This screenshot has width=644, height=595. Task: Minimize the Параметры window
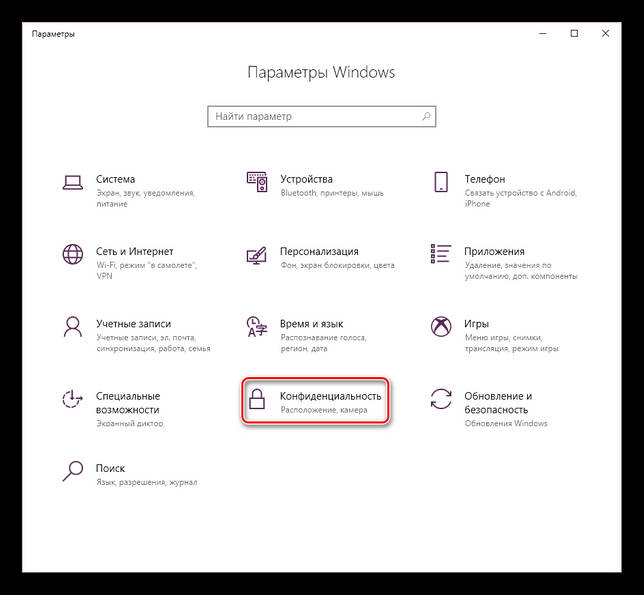[x=543, y=34]
